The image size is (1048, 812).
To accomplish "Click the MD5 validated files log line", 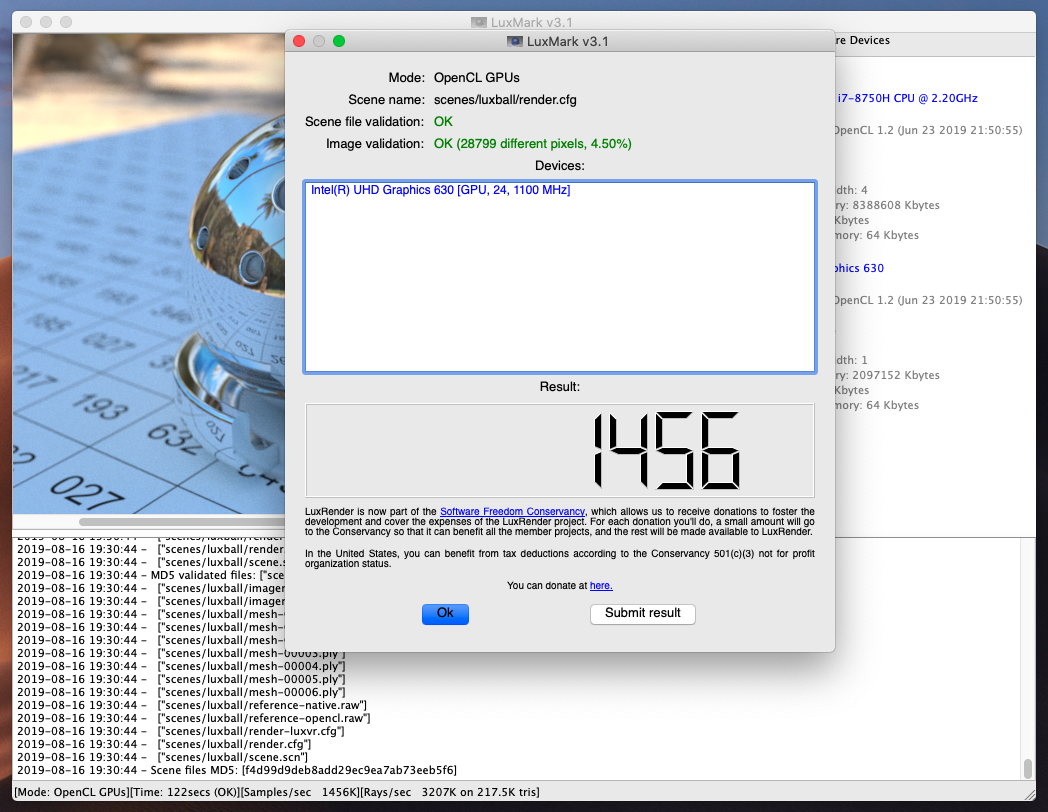I will tap(152, 575).
